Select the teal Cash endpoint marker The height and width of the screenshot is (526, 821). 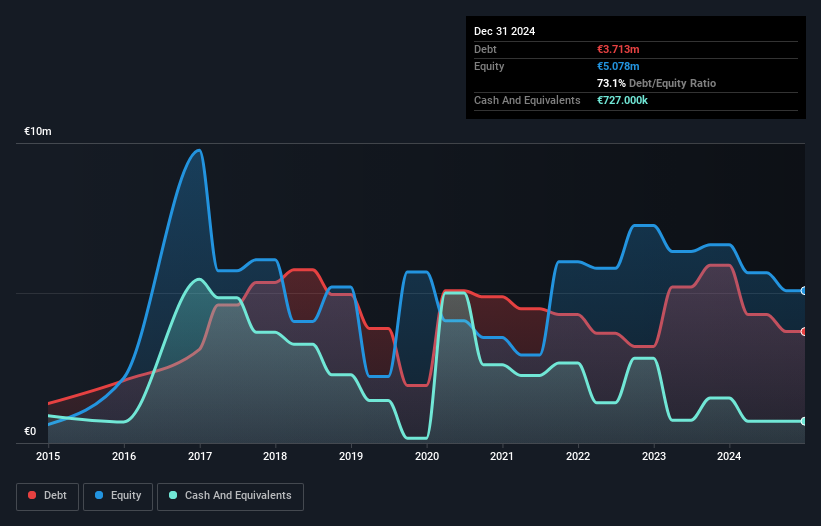804,421
